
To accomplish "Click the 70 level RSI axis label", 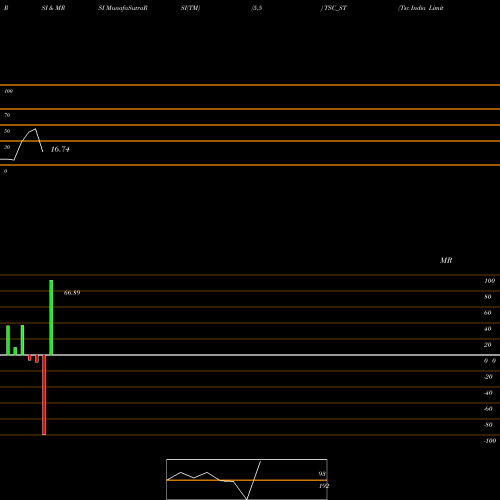I will click(x=7, y=115).
